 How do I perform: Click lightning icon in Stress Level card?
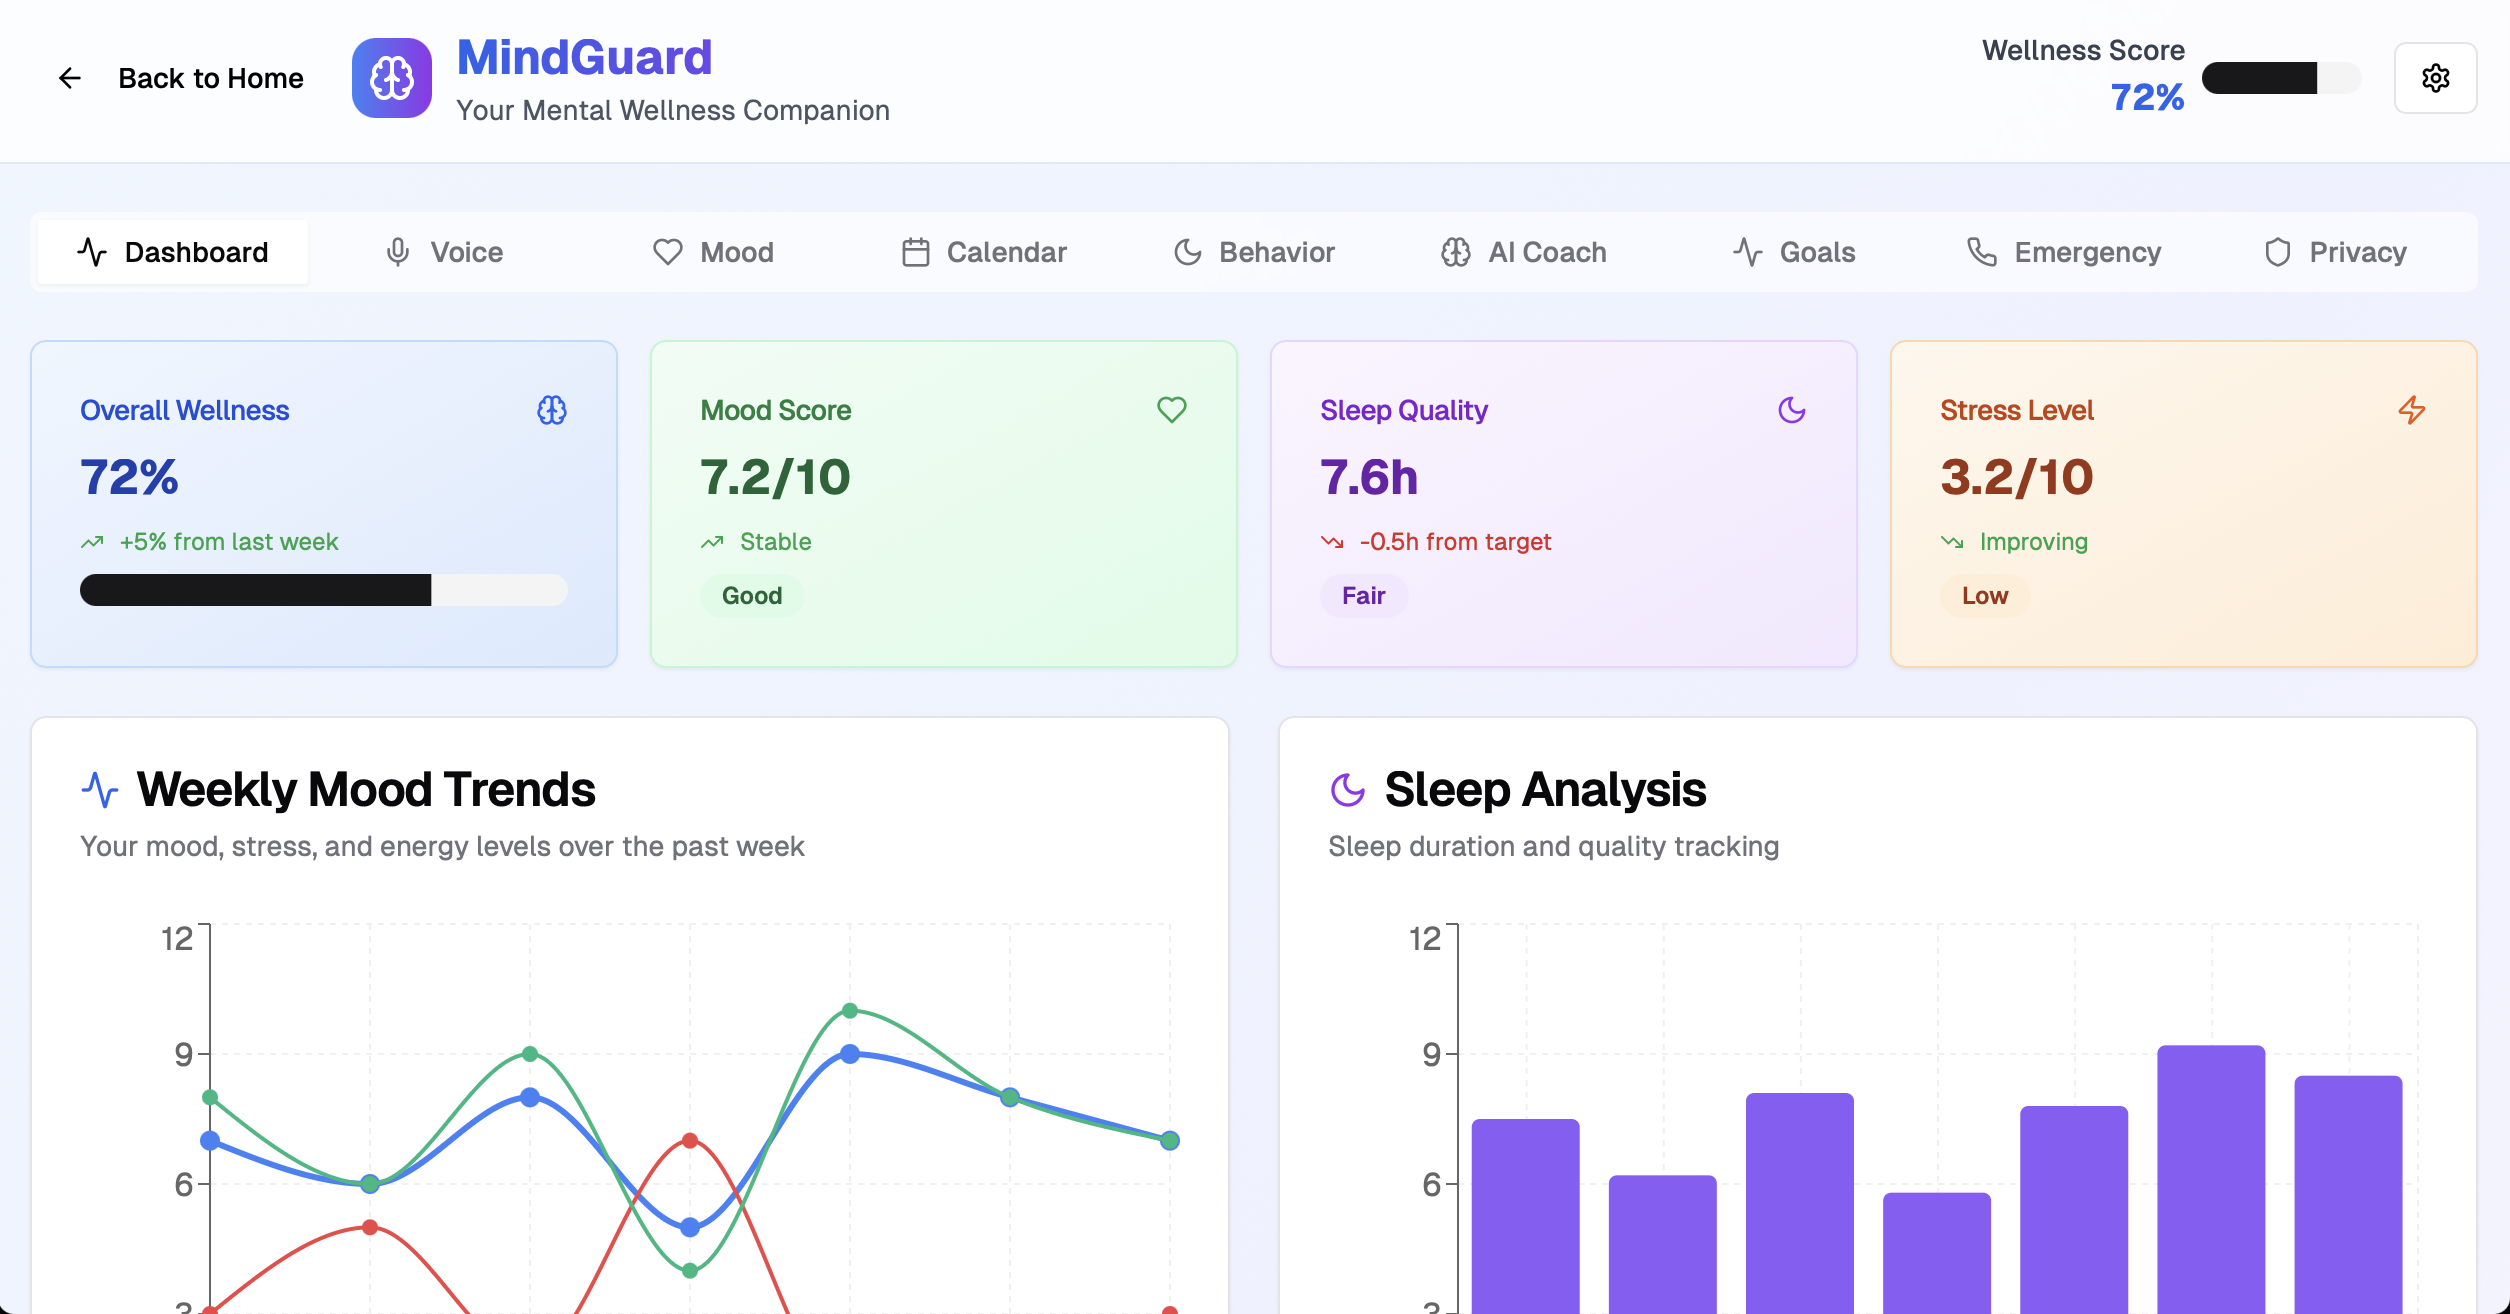pyautogui.click(x=2411, y=410)
